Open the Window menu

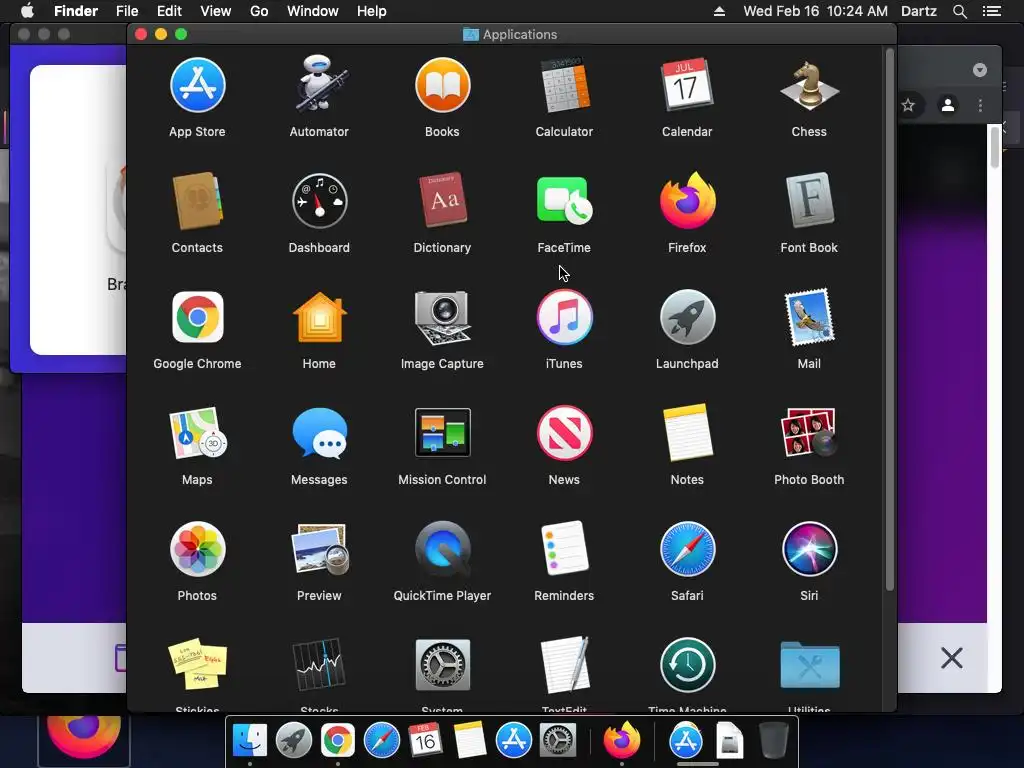[x=313, y=11]
